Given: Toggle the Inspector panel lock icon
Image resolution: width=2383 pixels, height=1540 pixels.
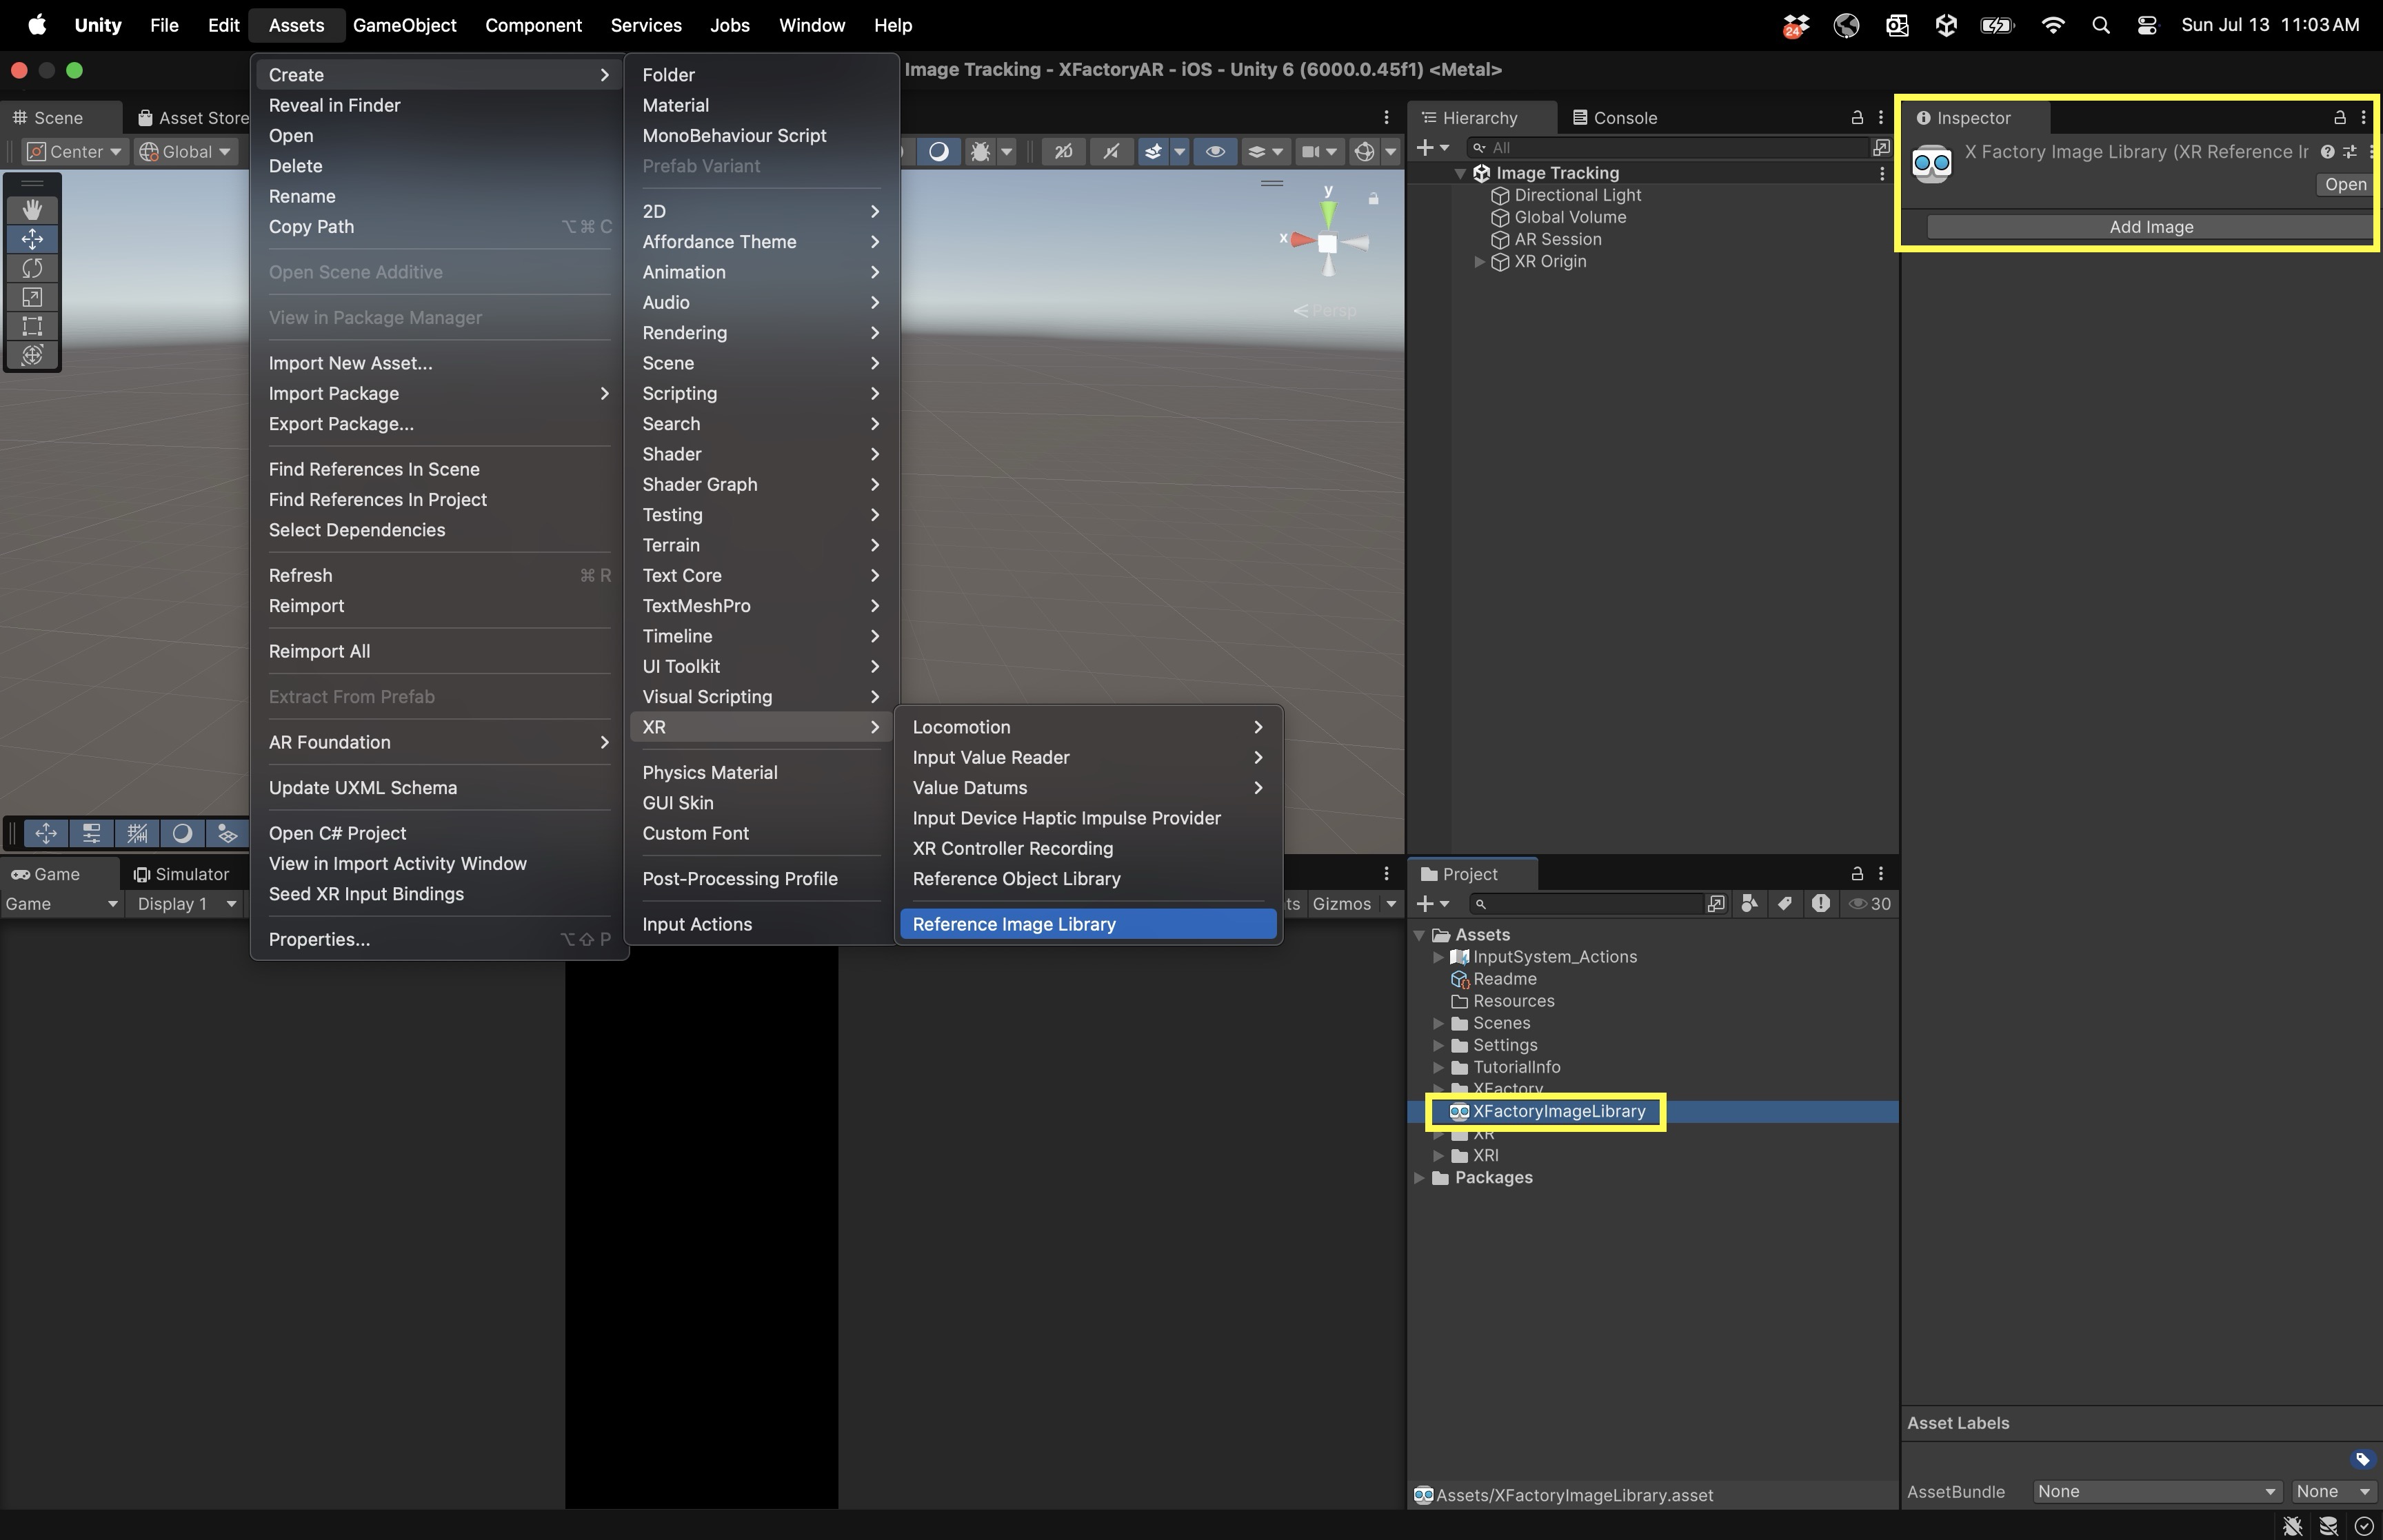Looking at the screenshot, I should tap(2339, 118).
